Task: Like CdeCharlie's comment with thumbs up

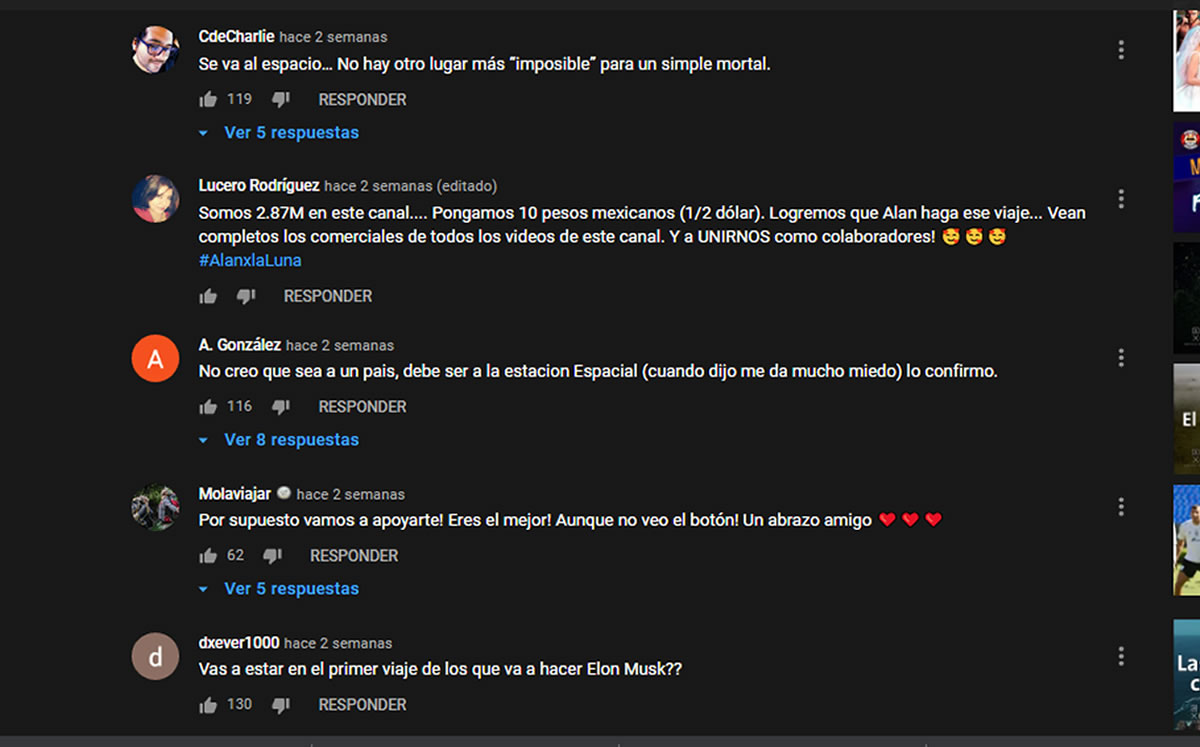Action: [208, 99]
